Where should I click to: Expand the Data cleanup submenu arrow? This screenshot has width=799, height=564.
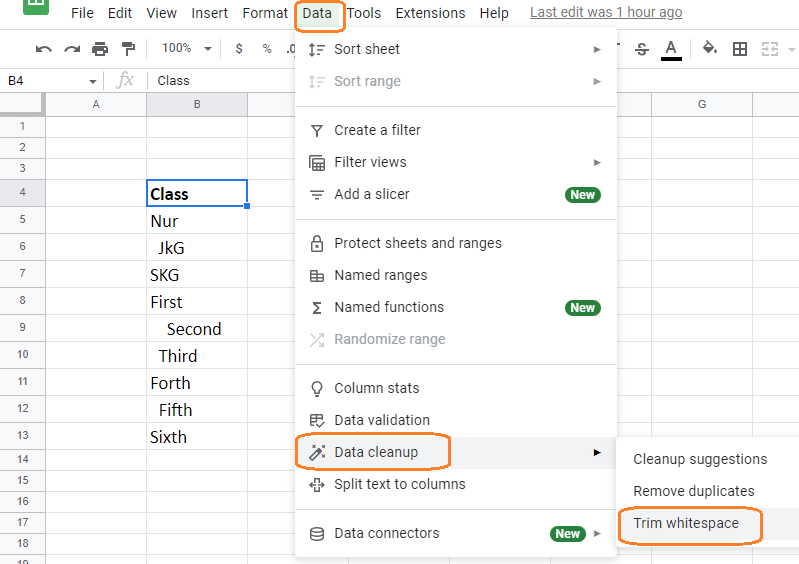point(597,452)
